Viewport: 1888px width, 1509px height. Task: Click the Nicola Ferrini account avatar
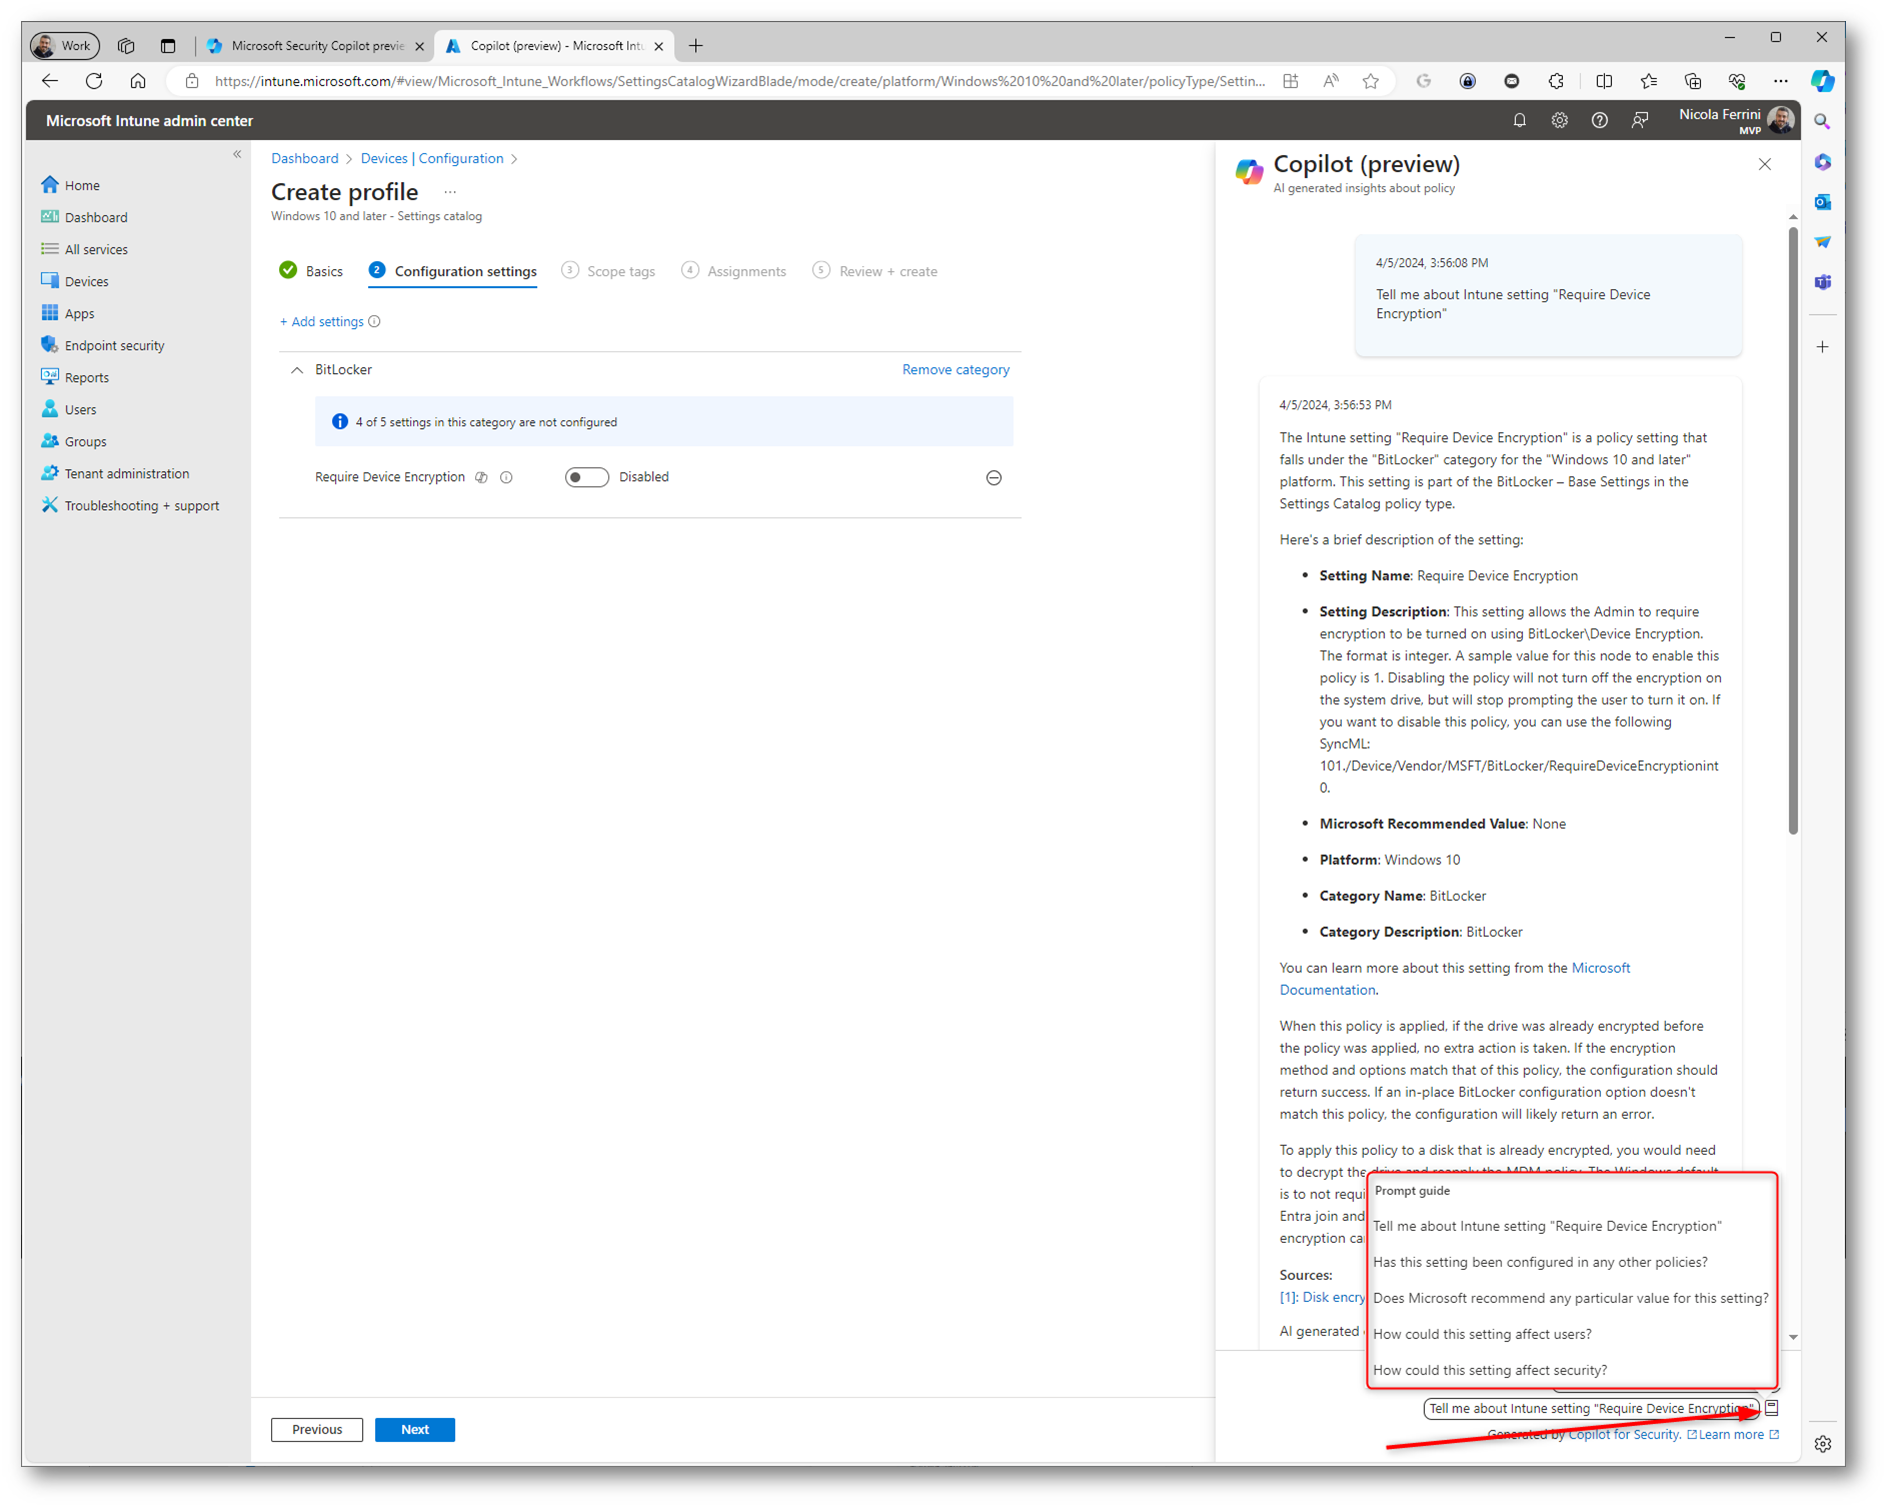click(x=1780, y=120)
